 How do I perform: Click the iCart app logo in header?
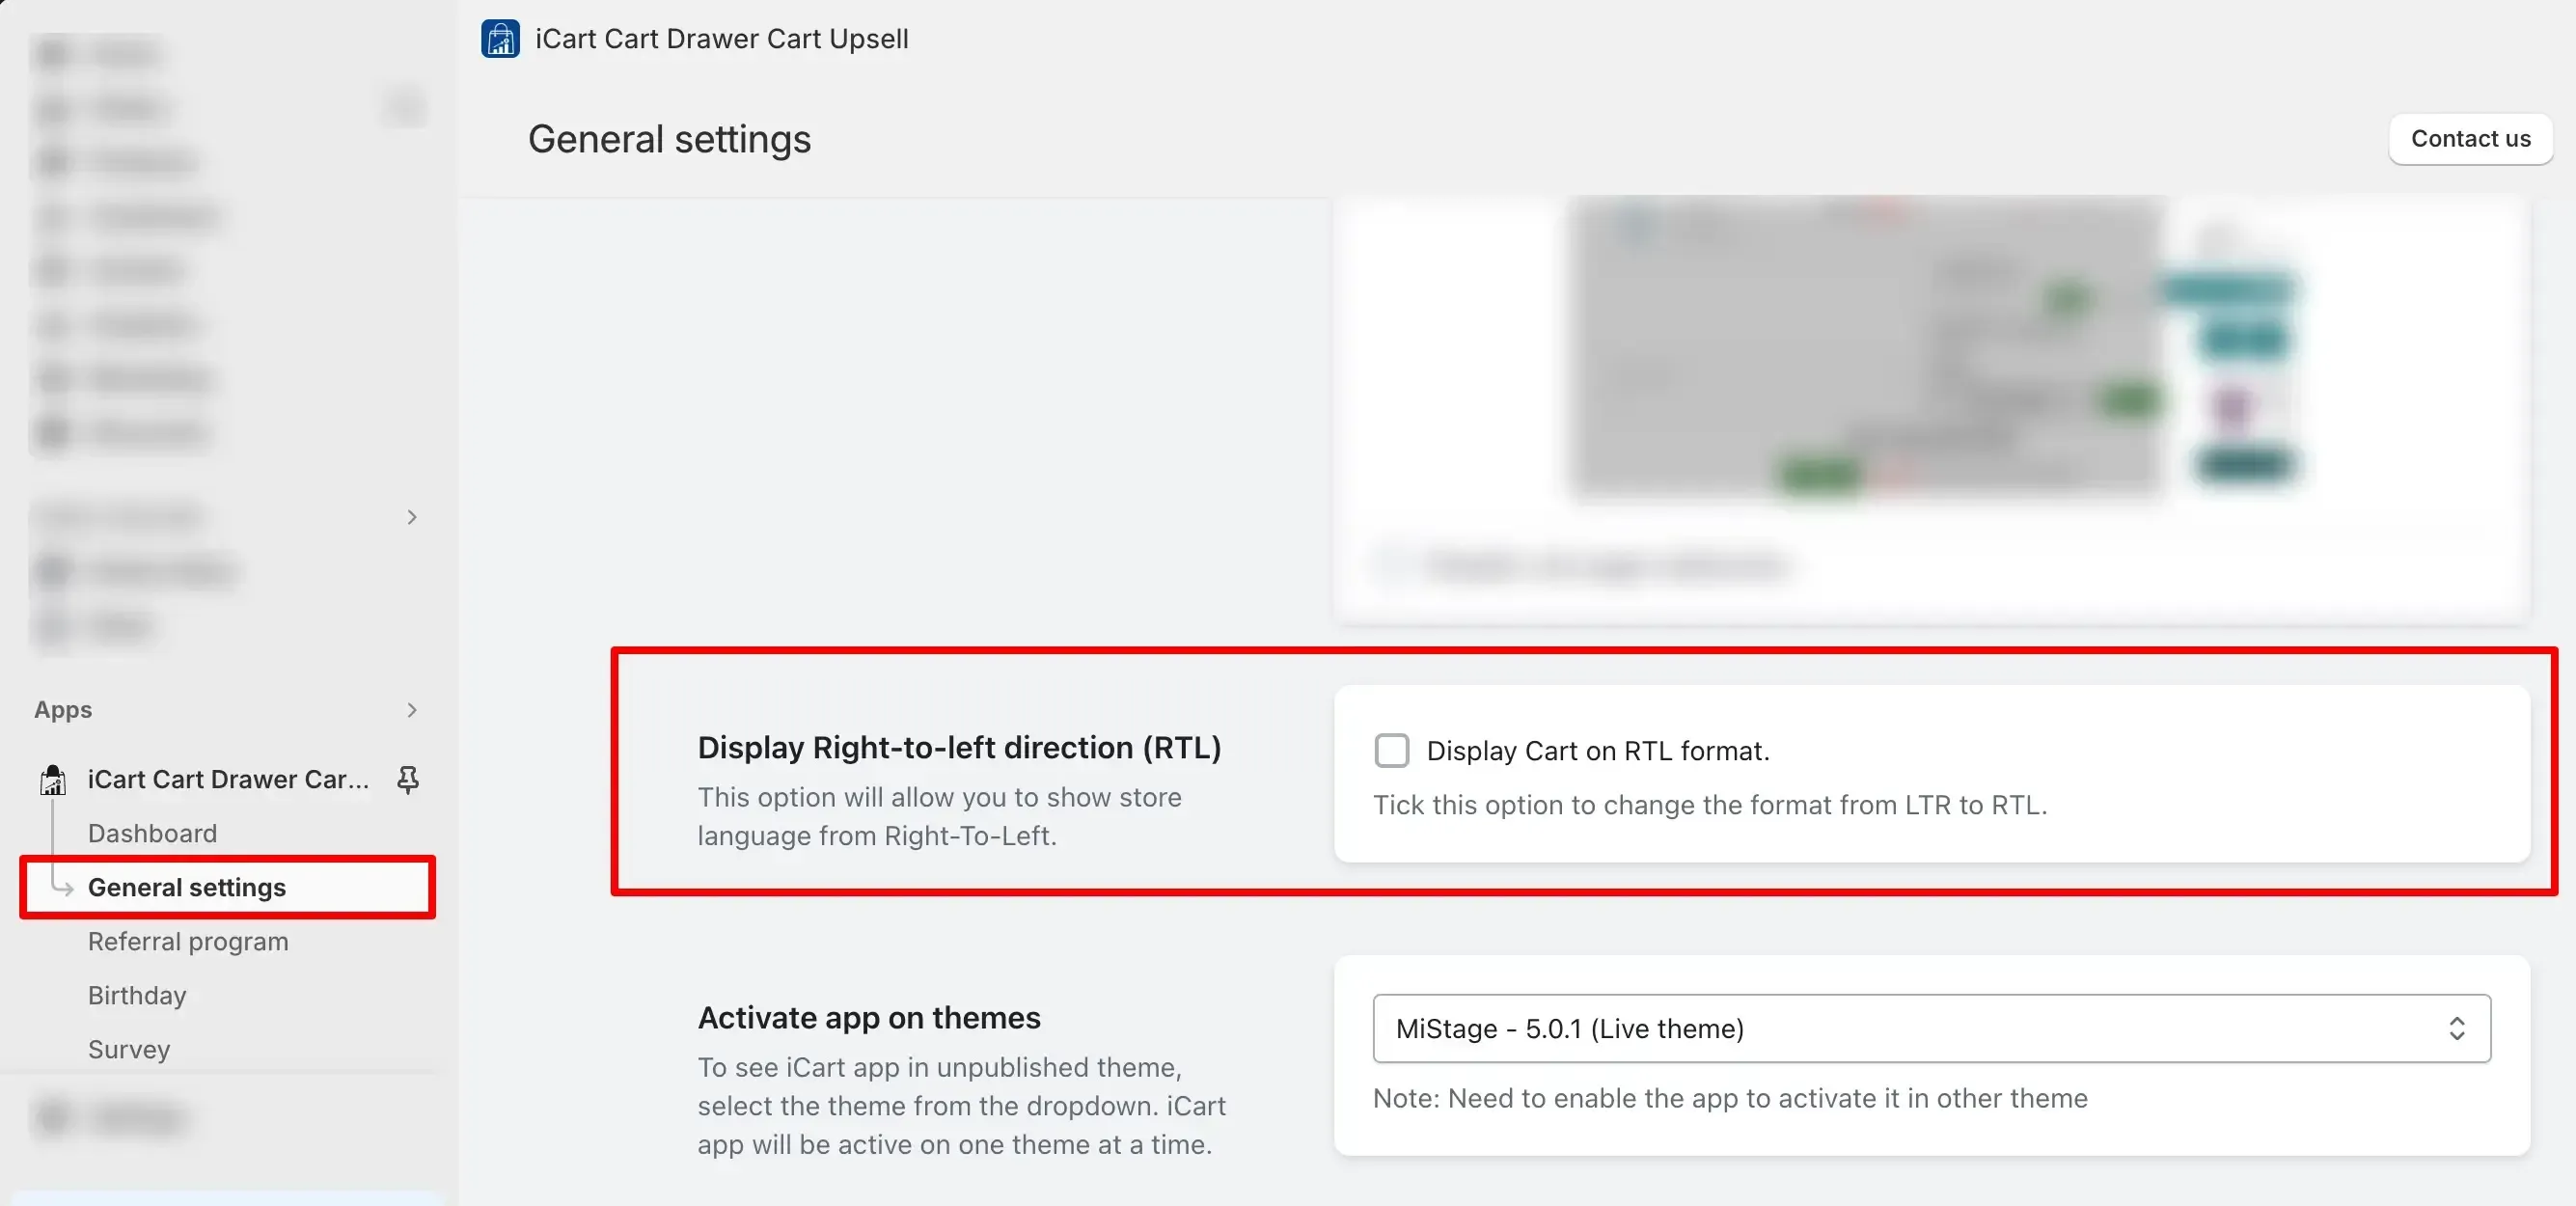coord(500,39)
